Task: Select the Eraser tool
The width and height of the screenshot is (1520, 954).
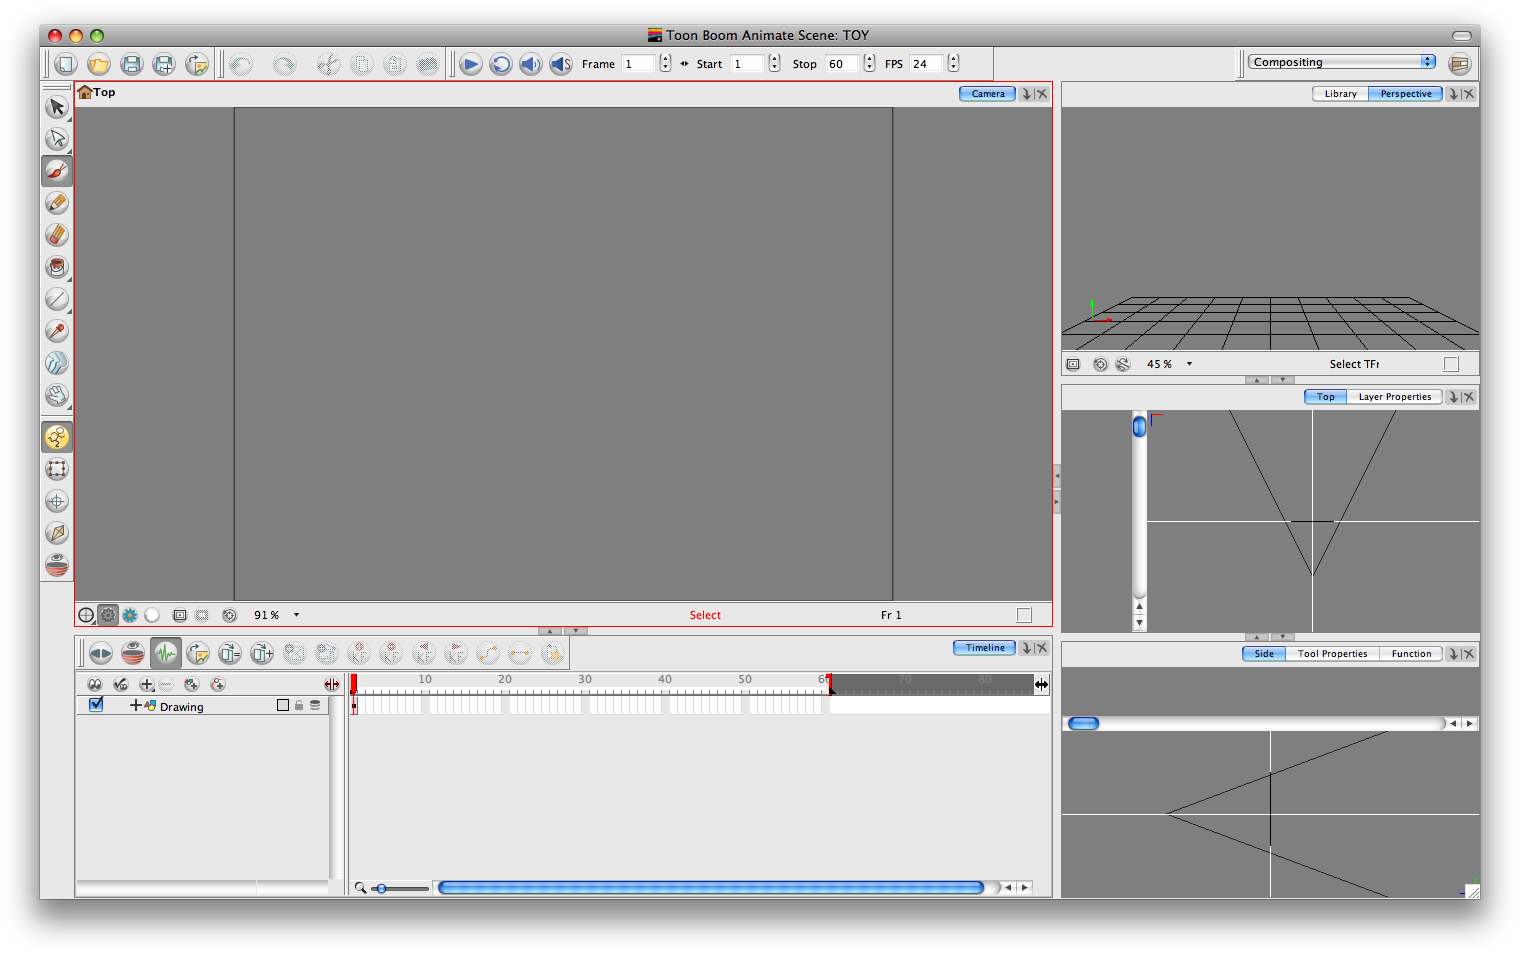Action: (57, 235)
